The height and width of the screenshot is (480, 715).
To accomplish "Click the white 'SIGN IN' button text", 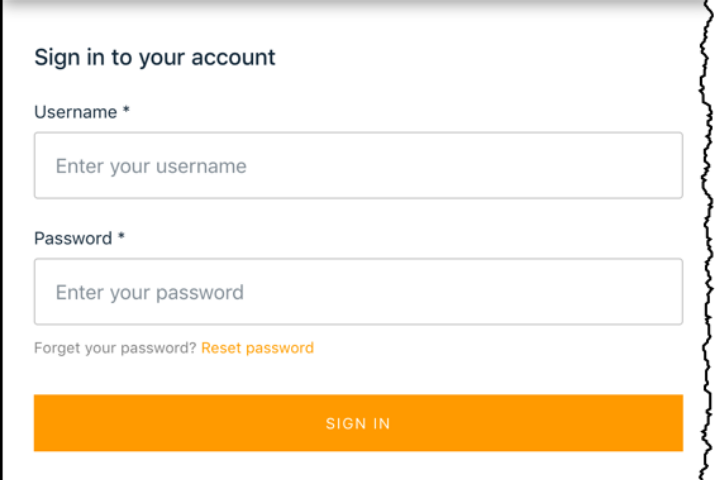I will 358,424.
